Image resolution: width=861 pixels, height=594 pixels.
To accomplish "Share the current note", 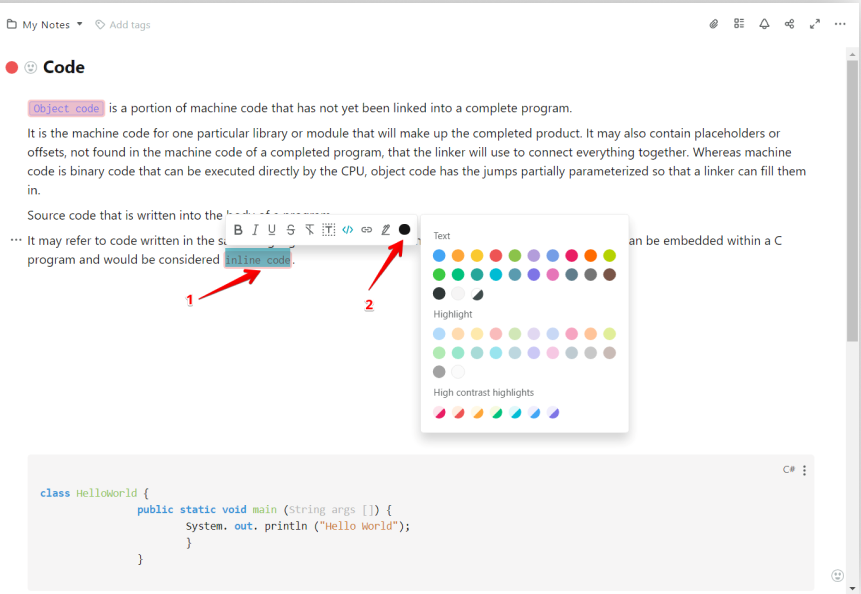I will click(788, 23).
